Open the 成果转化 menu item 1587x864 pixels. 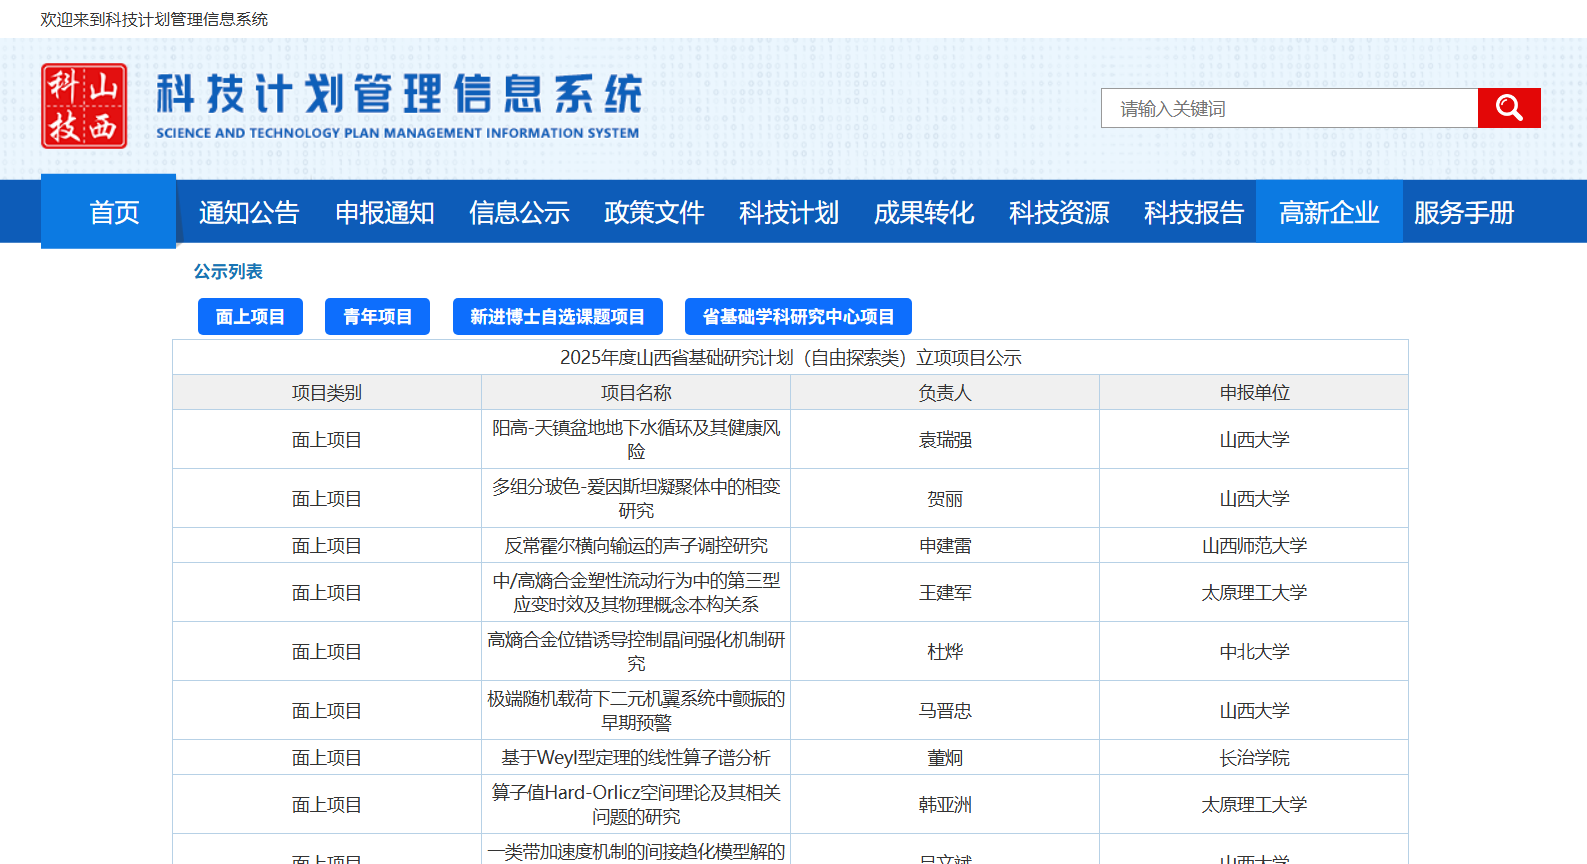[x=924, y=212]
